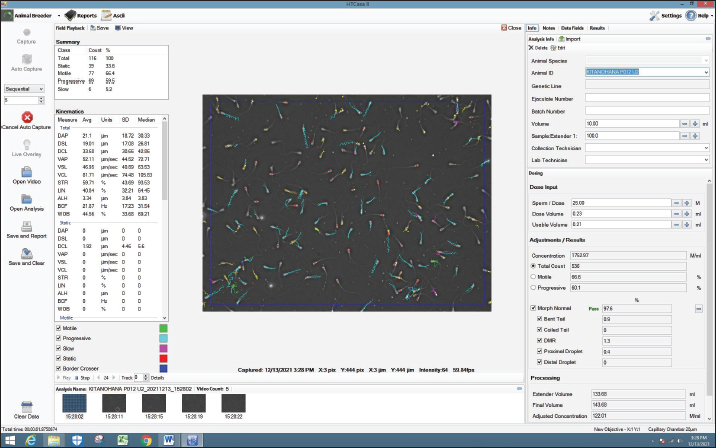Open the Animal ID dropdown

706,73
